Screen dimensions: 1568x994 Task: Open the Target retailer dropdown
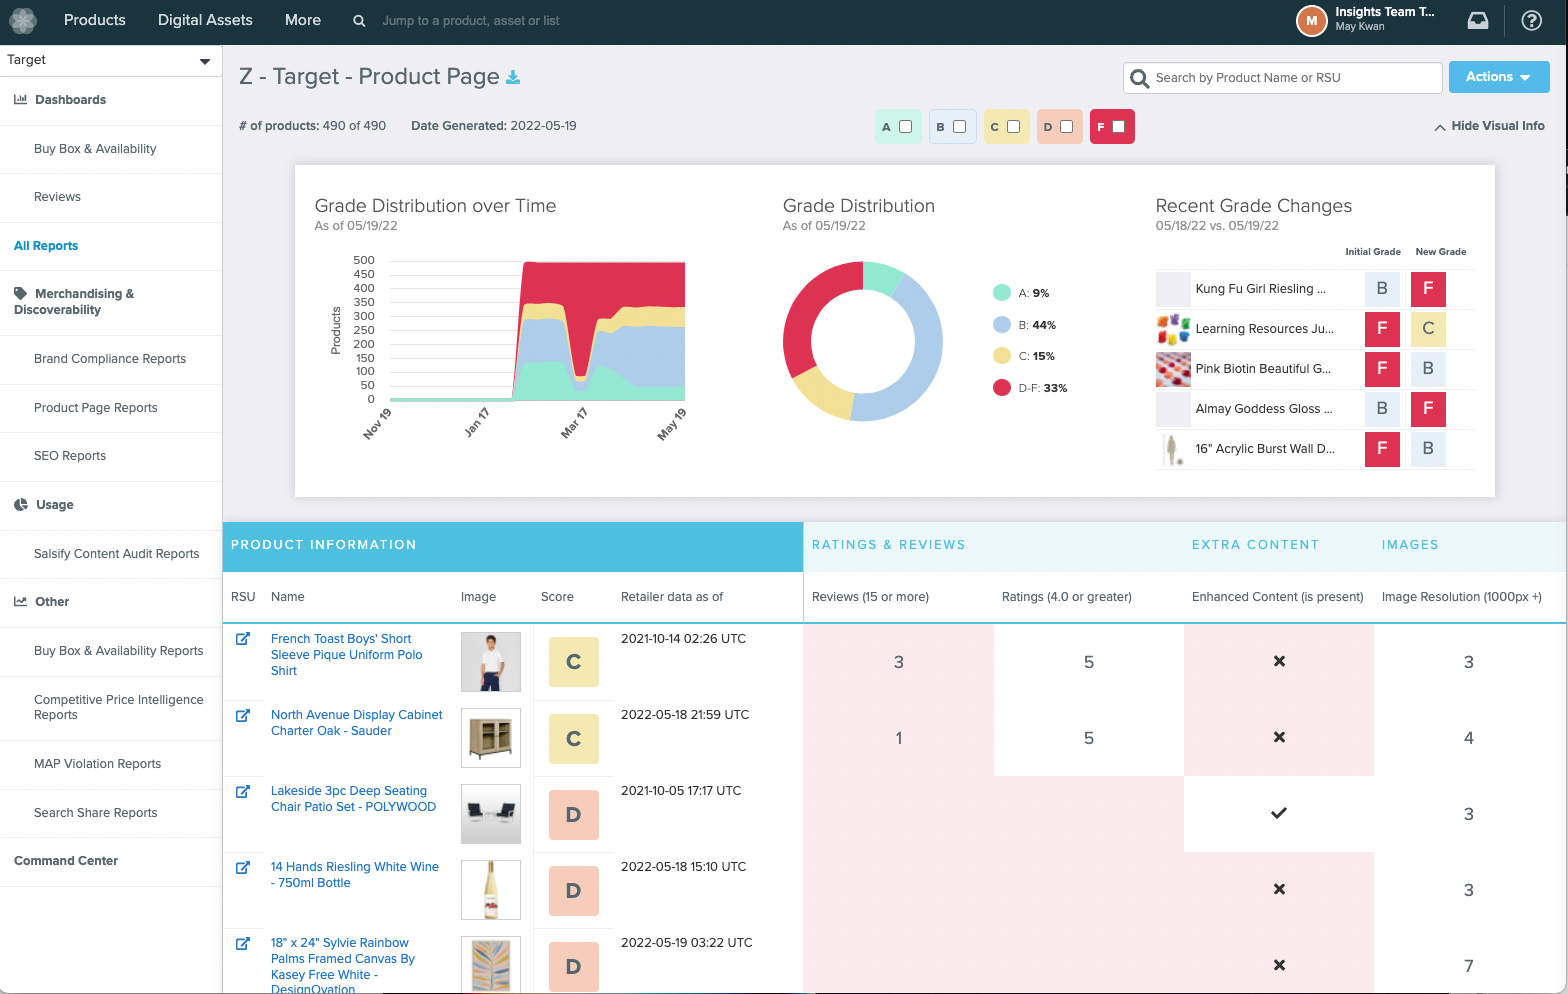110,60
